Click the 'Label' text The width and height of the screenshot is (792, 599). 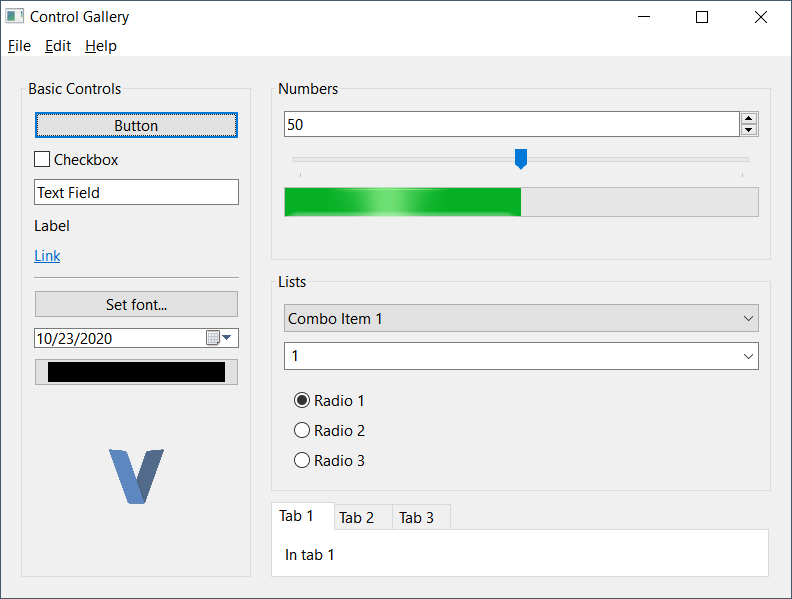click(52, 226)
